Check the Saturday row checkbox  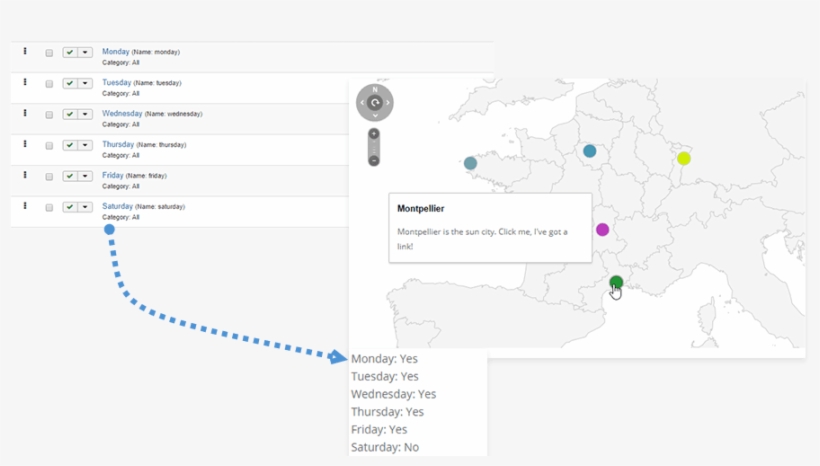click(x=49, y=208)
